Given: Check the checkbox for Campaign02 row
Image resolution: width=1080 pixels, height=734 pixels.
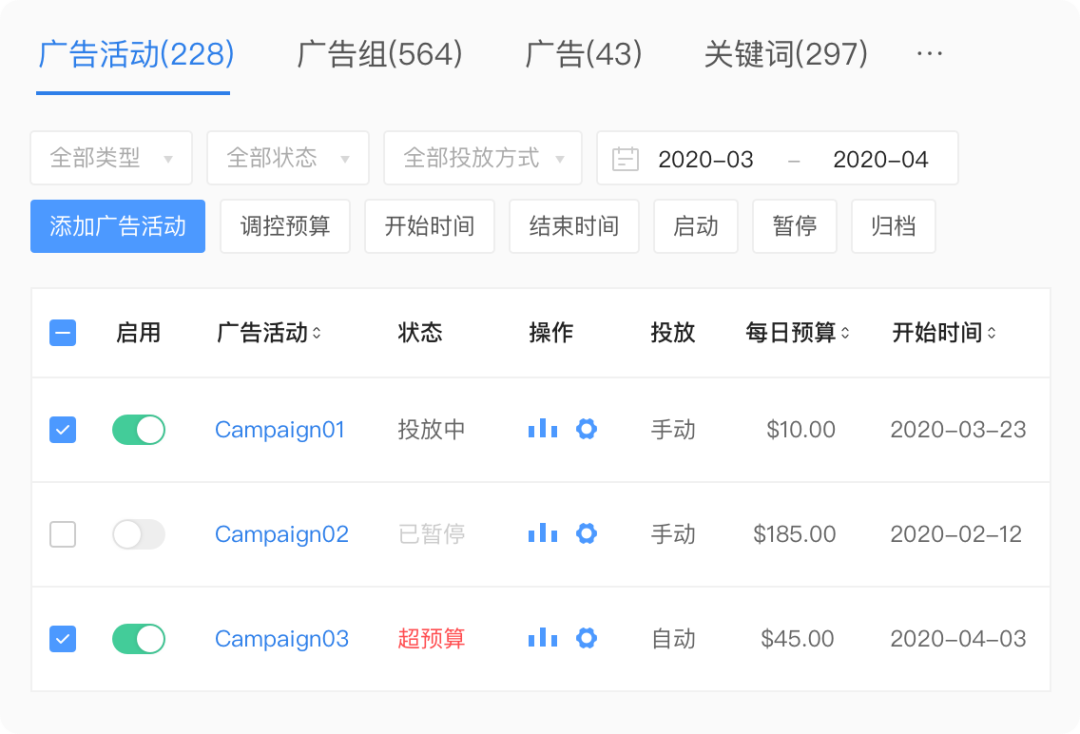Looking at the screenshot, I should tap(62, 534).
